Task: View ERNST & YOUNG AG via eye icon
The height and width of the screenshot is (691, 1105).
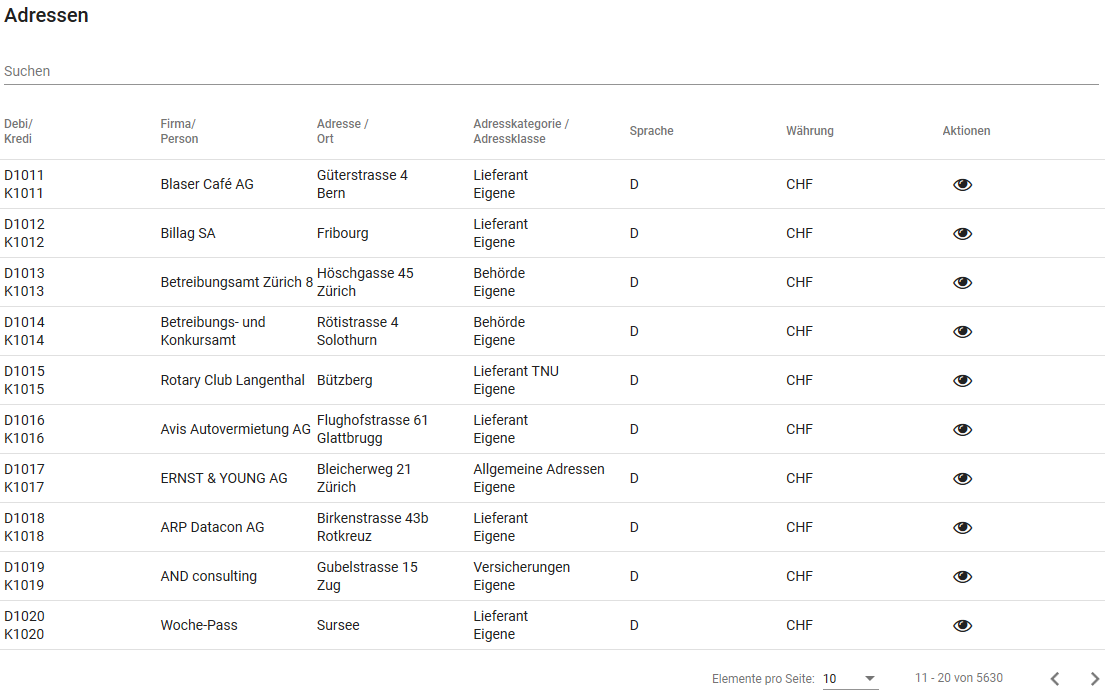Action: [x=962, y=479]
